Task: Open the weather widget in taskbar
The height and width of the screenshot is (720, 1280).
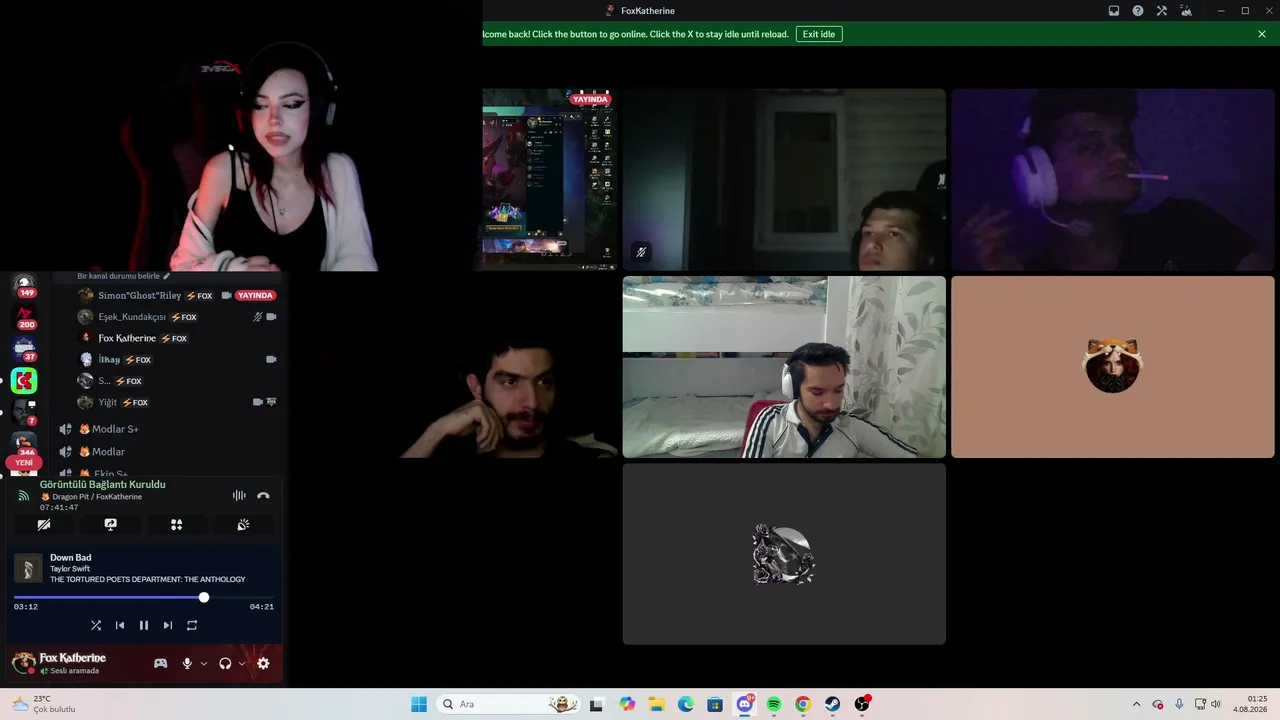Action: point(44,704)
